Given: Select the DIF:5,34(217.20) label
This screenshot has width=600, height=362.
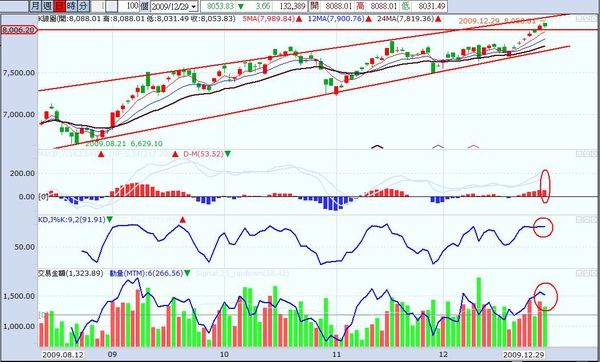Looking at the screenshot, I should click(x=140, y=154).
